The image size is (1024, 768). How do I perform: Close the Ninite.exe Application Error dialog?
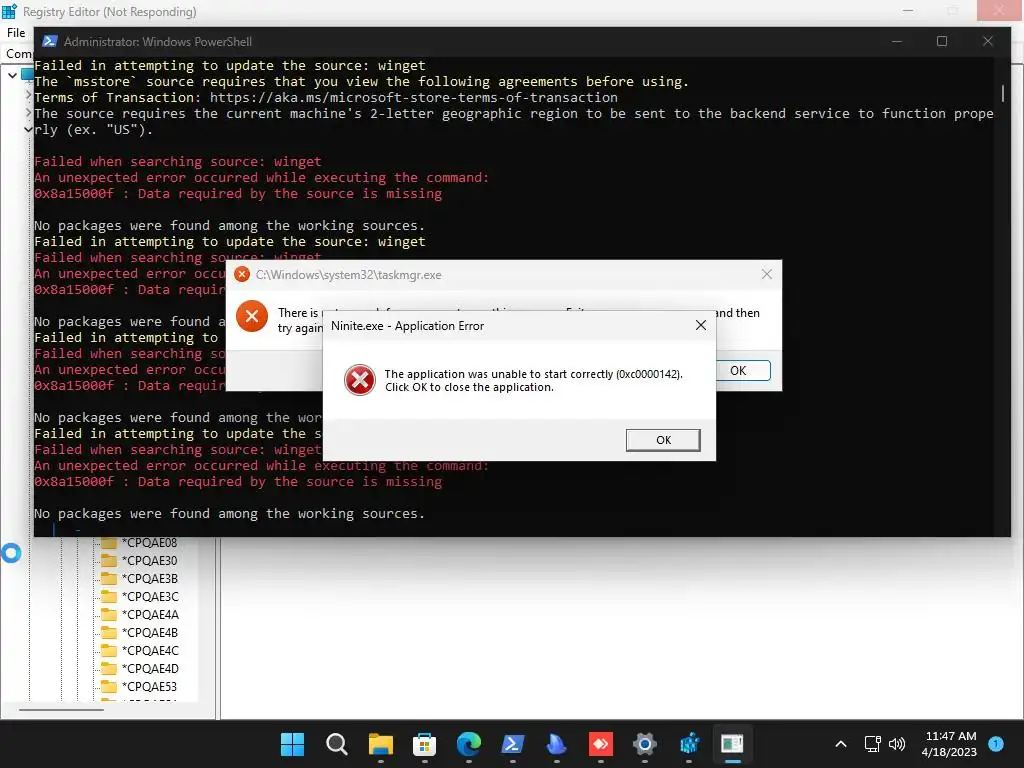(x=701, y=325)
